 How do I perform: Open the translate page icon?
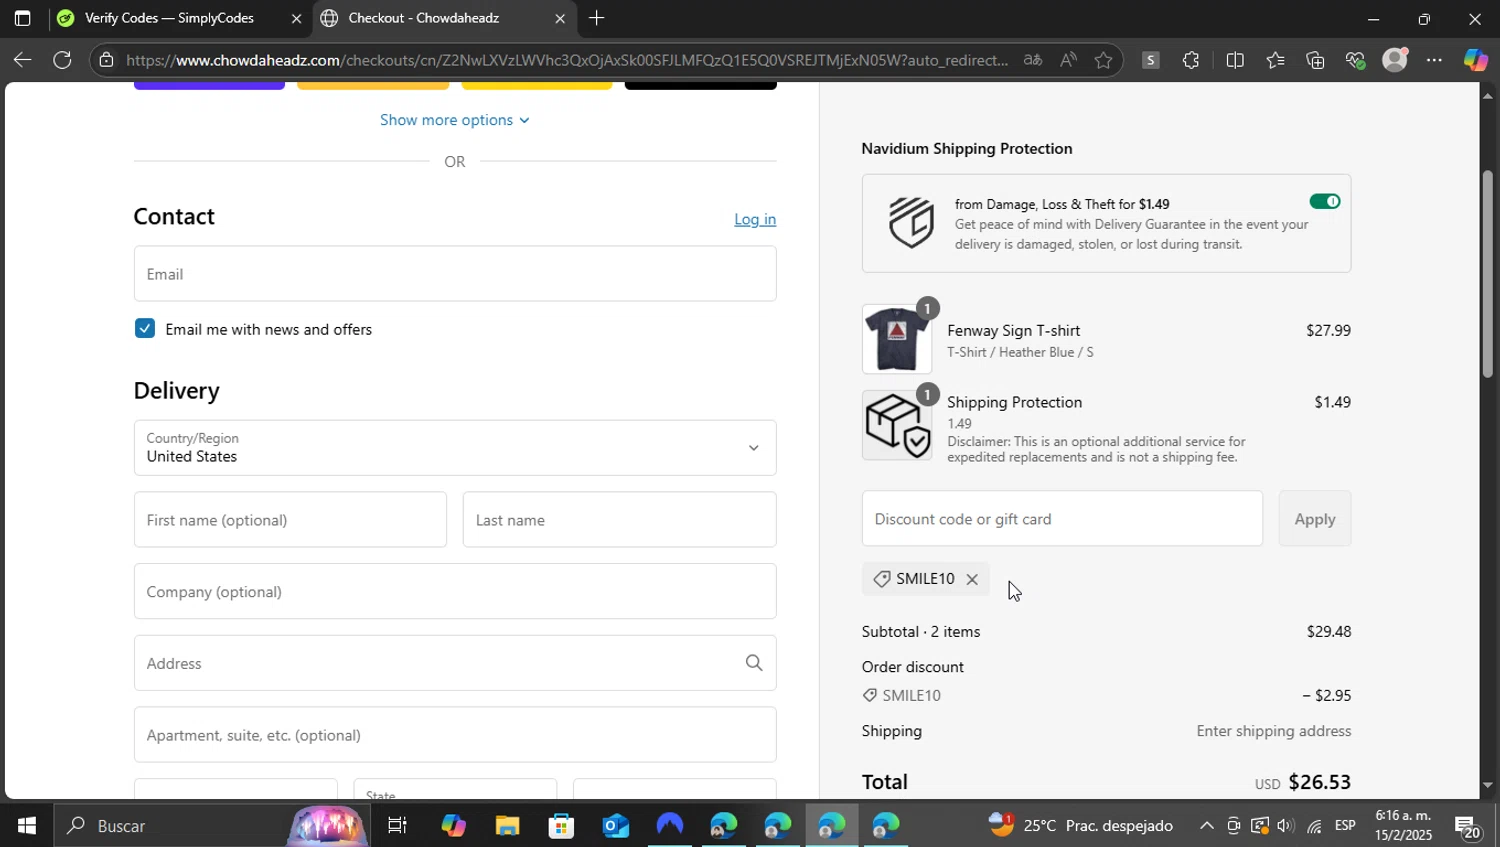click(x=1033, y=60)
